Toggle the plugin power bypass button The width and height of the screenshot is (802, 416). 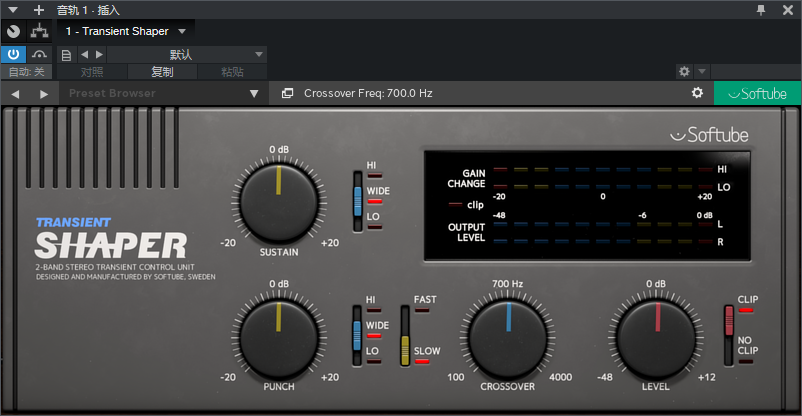tap(13, 54)
